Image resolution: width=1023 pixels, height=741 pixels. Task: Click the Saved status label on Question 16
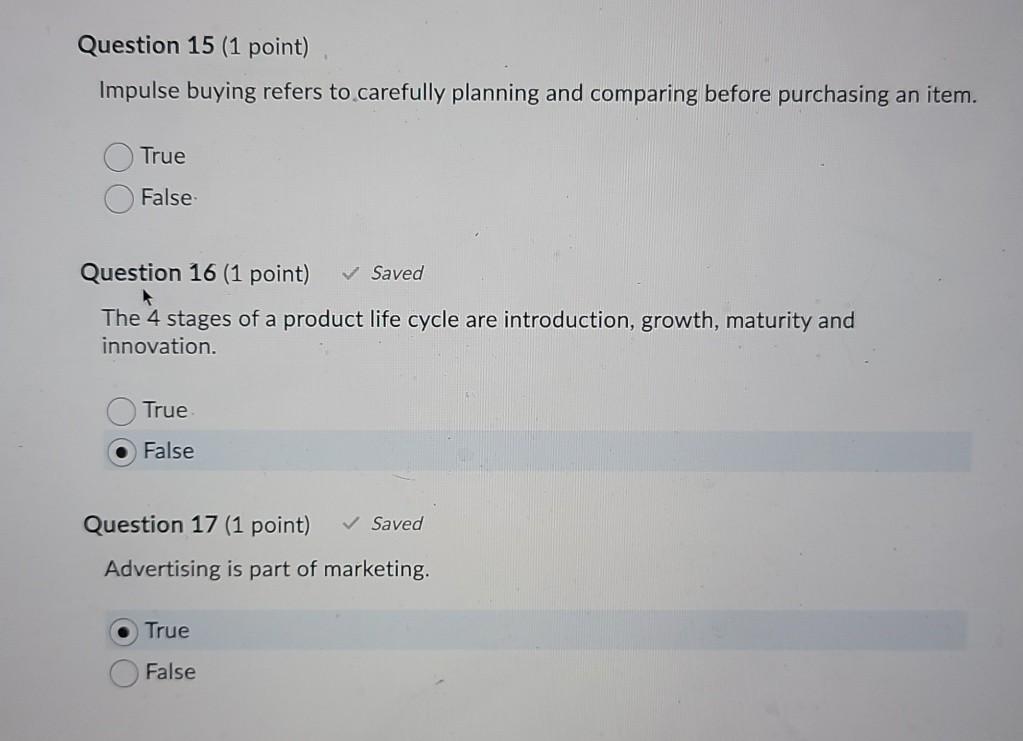click(396, 272)
